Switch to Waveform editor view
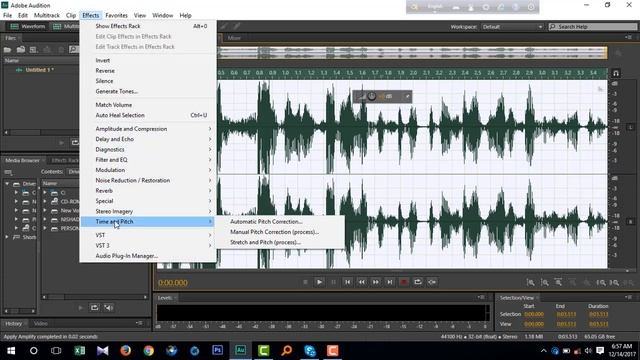This screenshot has height=360, width=640. pyautogui.click(x=28, y=27)
